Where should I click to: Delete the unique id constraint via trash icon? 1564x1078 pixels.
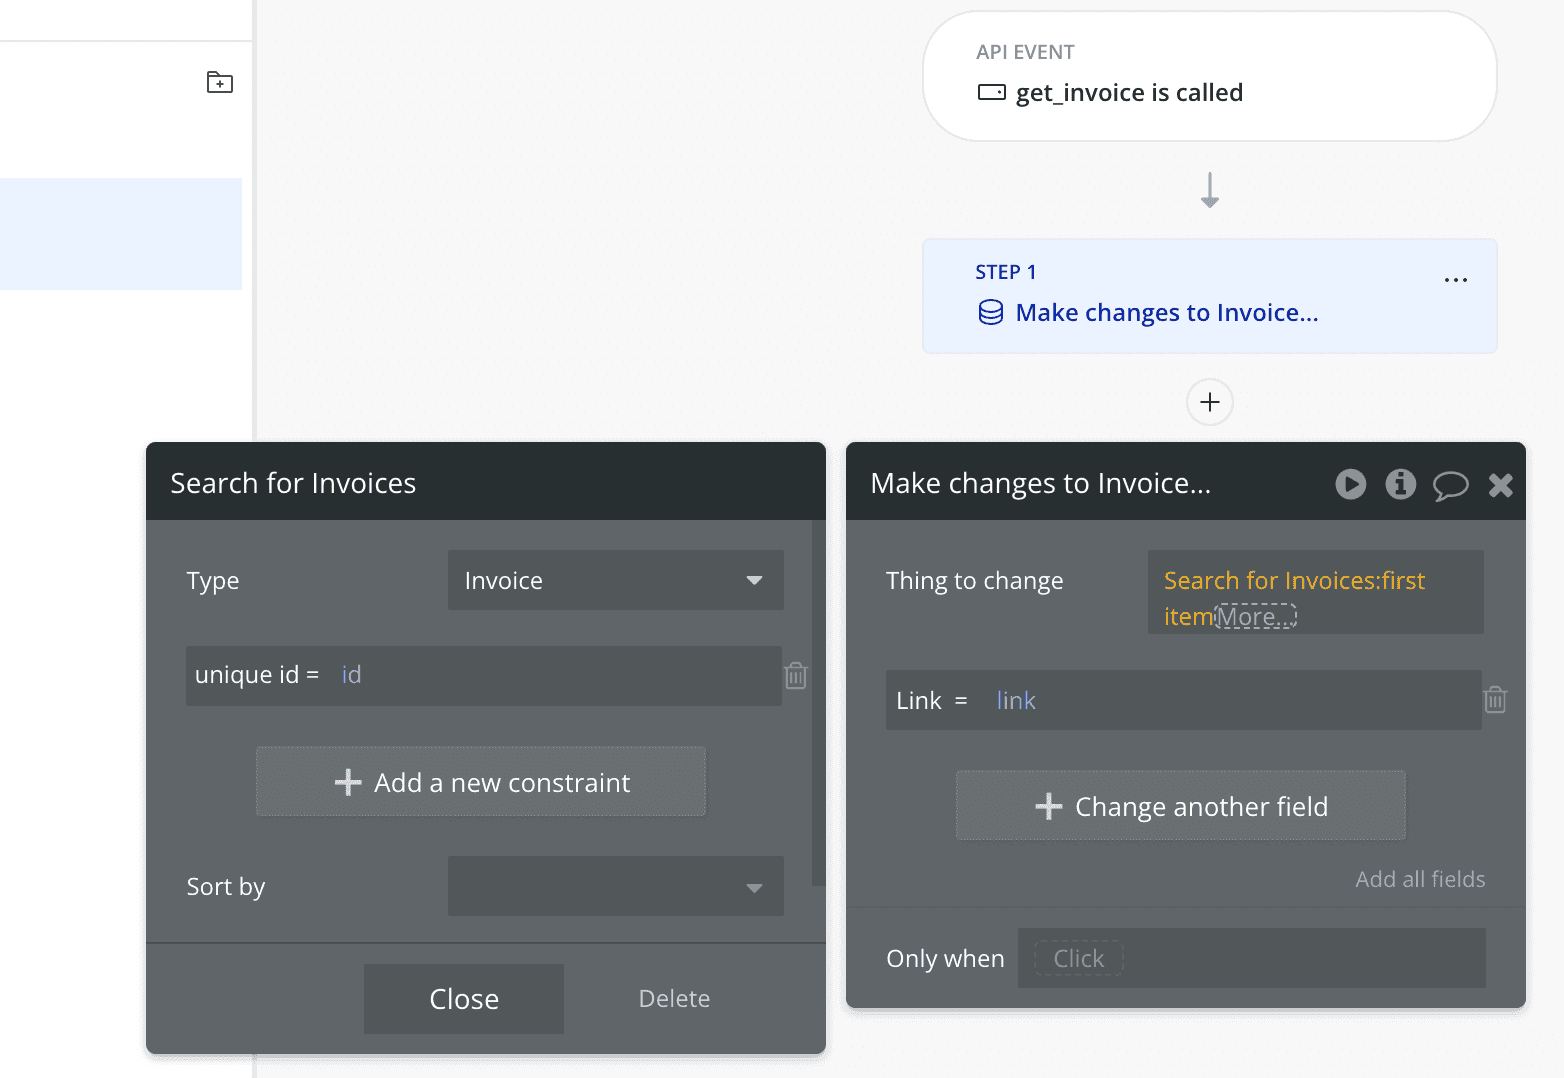tap(796, 676)
